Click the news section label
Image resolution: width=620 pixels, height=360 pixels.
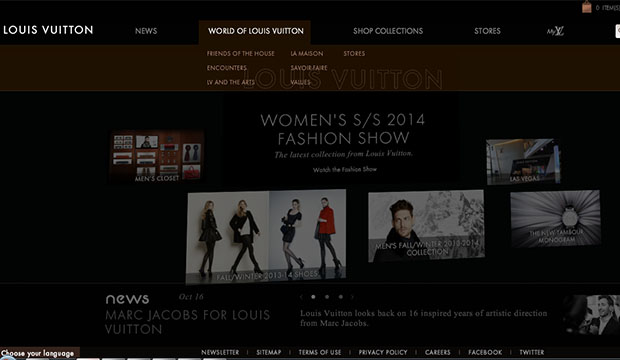[127, 299]
